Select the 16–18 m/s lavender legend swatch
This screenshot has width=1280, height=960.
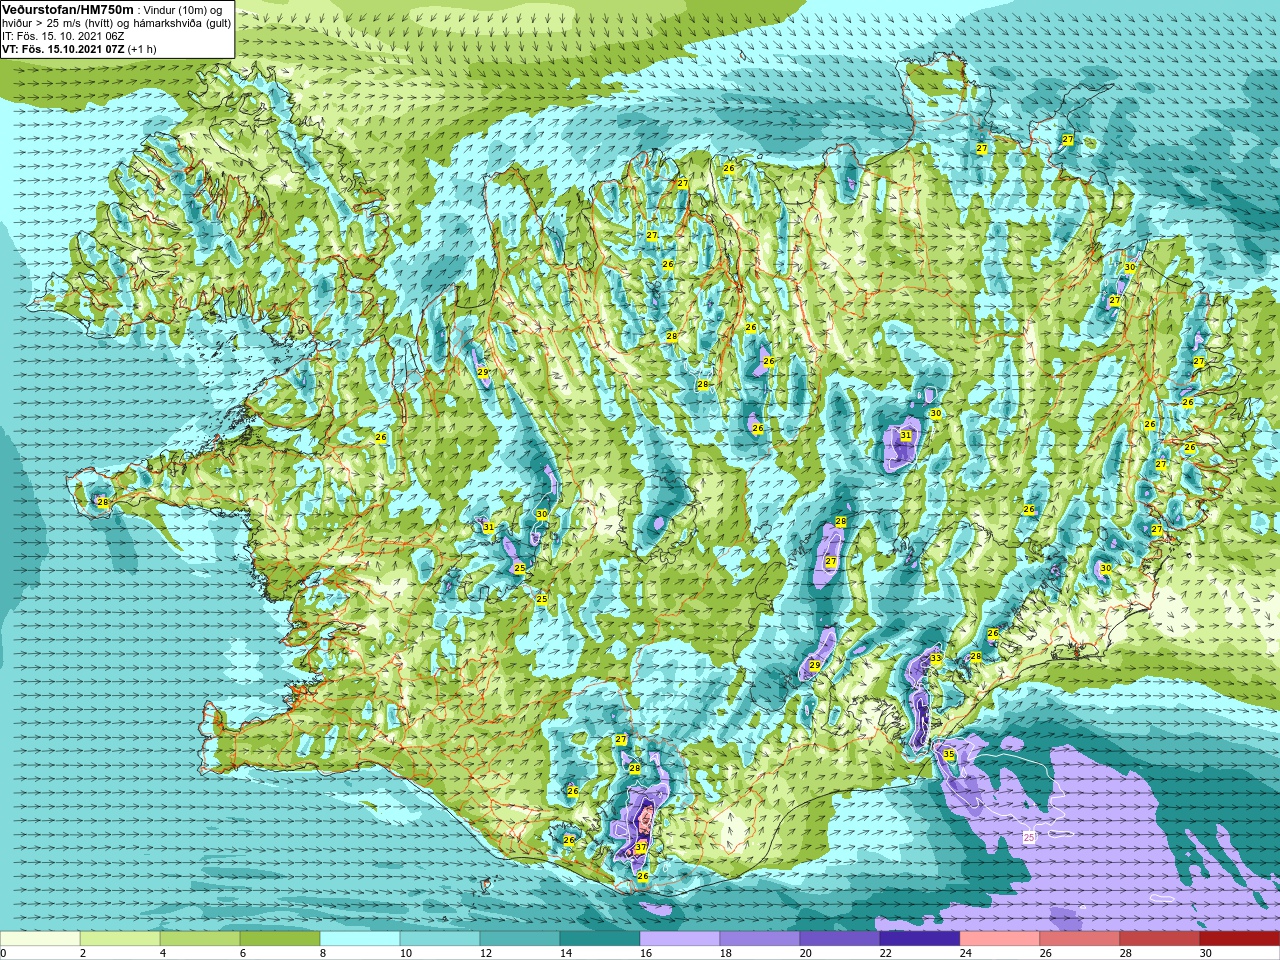pos(680,939)
